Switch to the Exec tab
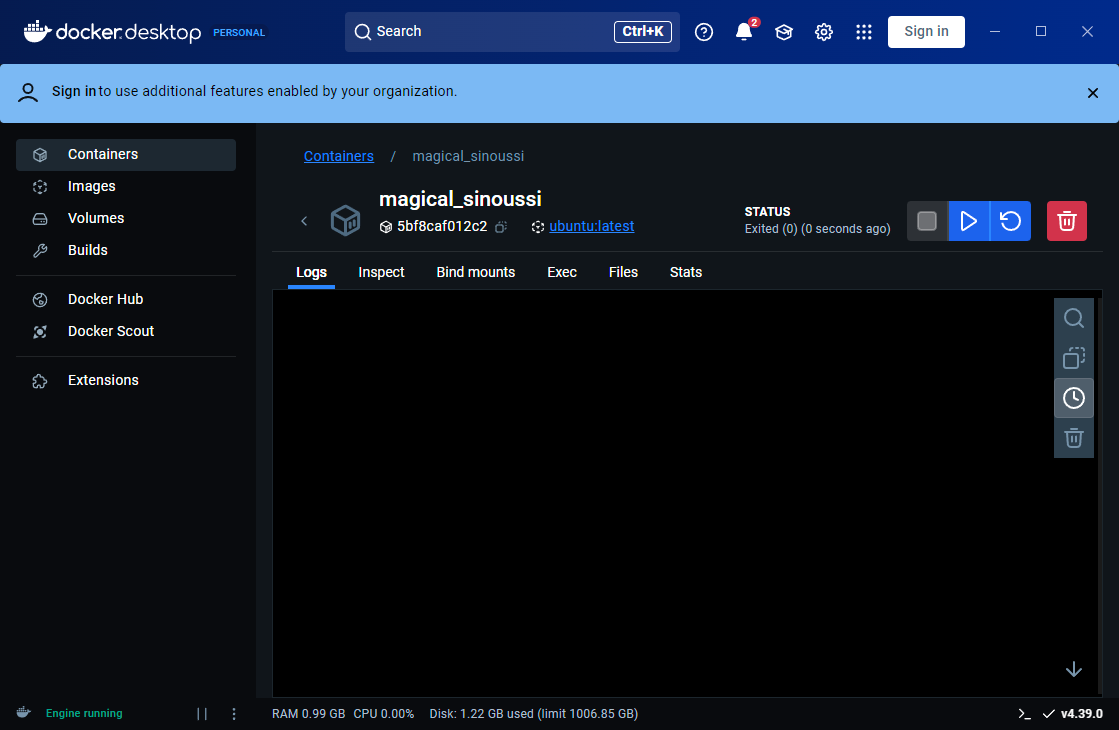The height and width of the screenshot is (730, 1119). pyautogui.click(x=562, y=273)
